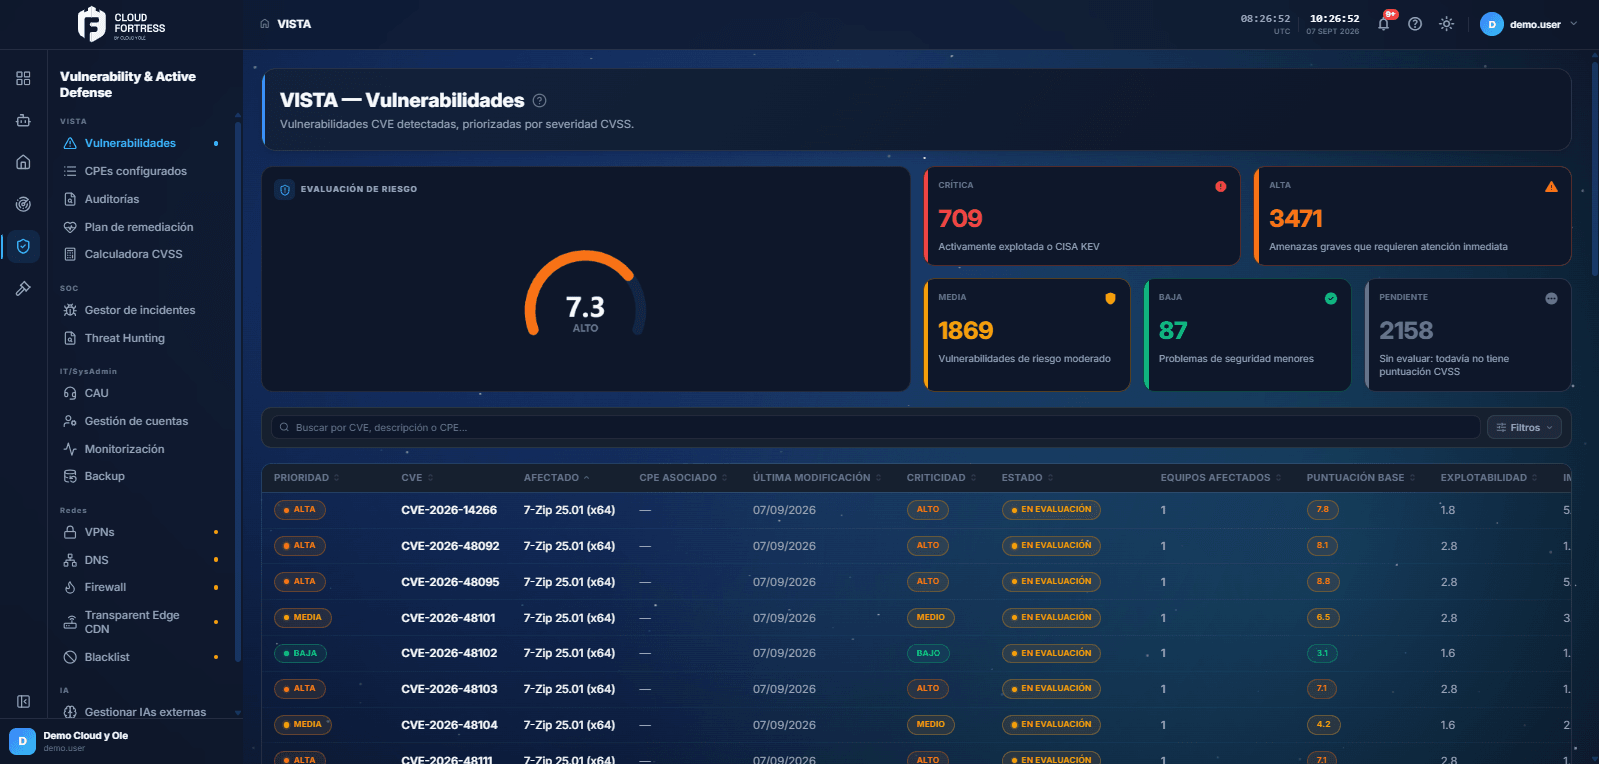Sort by Criticidad column

click(x=941, y=478)
